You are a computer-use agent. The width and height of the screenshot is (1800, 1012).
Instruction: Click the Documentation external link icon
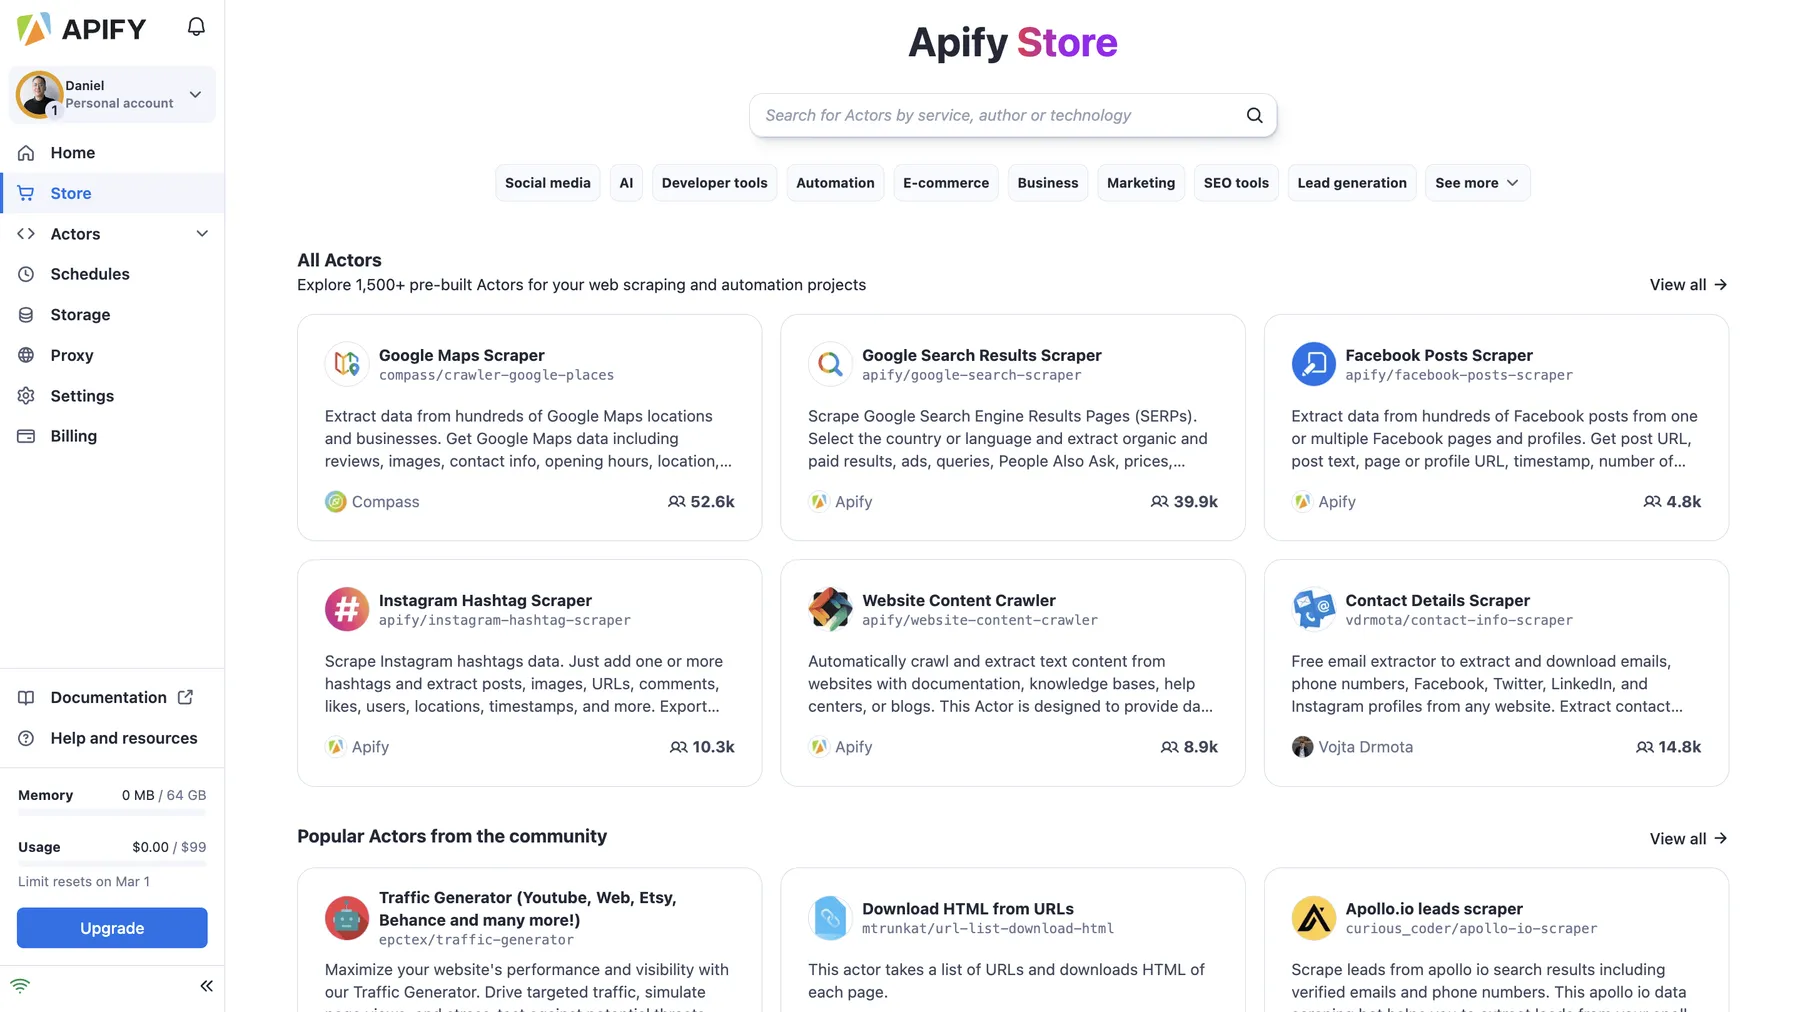(185, 697)
